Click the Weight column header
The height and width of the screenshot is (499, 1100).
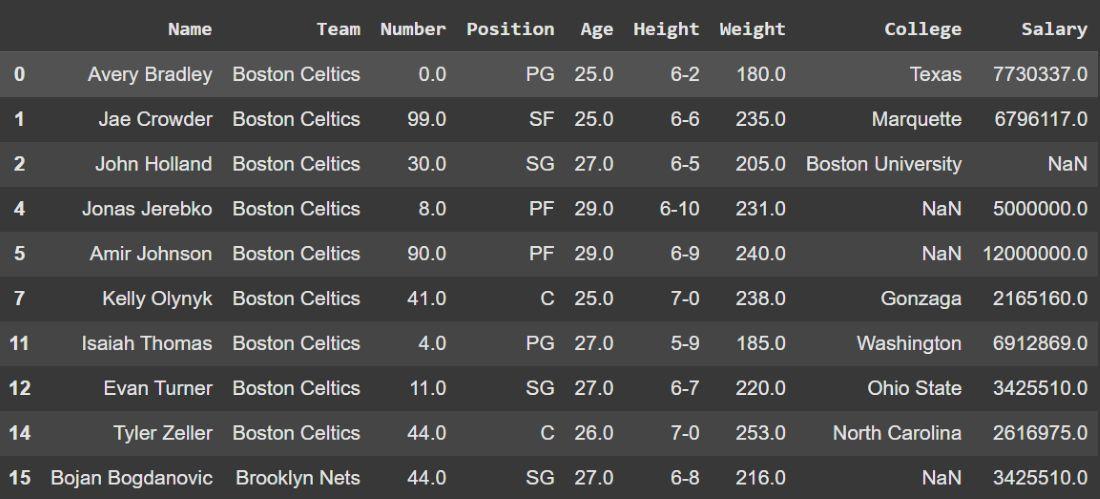tap(752, 29)
